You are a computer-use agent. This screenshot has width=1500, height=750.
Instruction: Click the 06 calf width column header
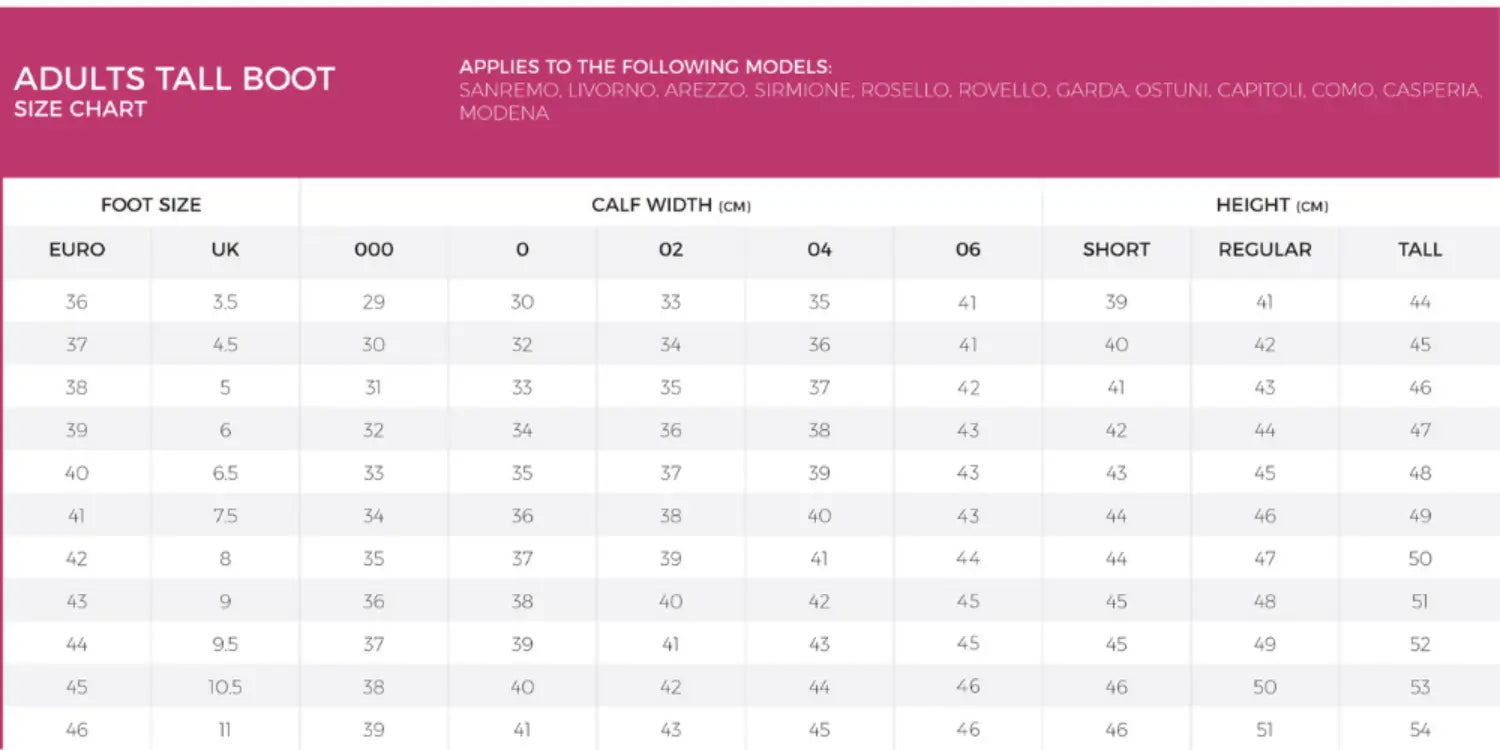click(x=967, y=250)
